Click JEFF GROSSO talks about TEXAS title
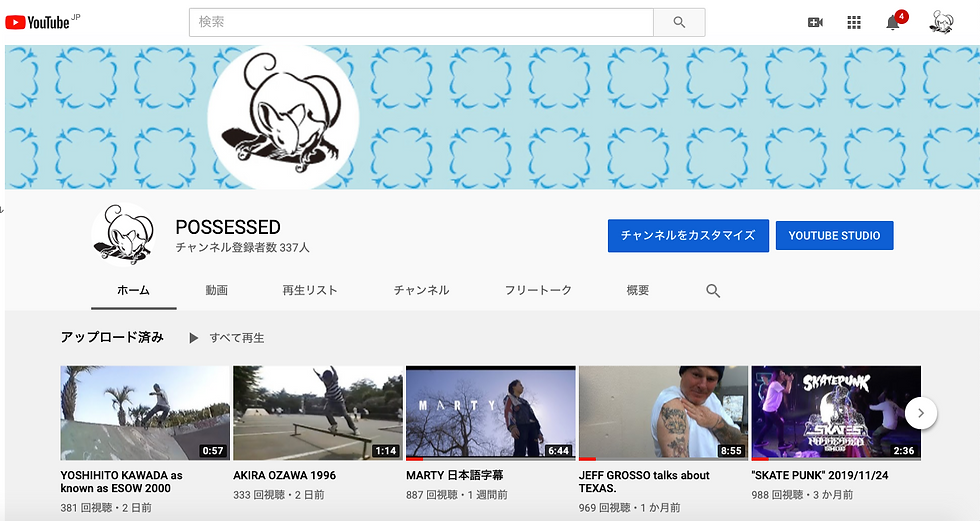 pyautogui.click(x=644, y=482)
